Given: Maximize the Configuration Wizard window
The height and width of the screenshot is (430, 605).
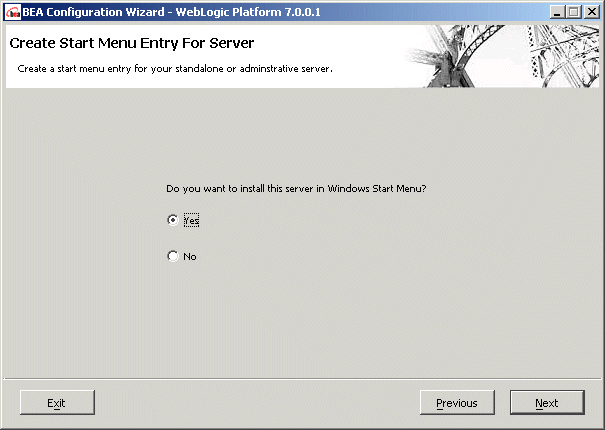Looking at the screenshot, I should (x=574, y=12).
